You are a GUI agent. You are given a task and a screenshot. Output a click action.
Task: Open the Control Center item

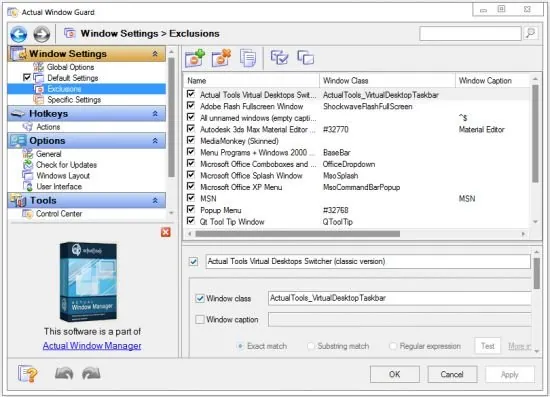(59, 214)
